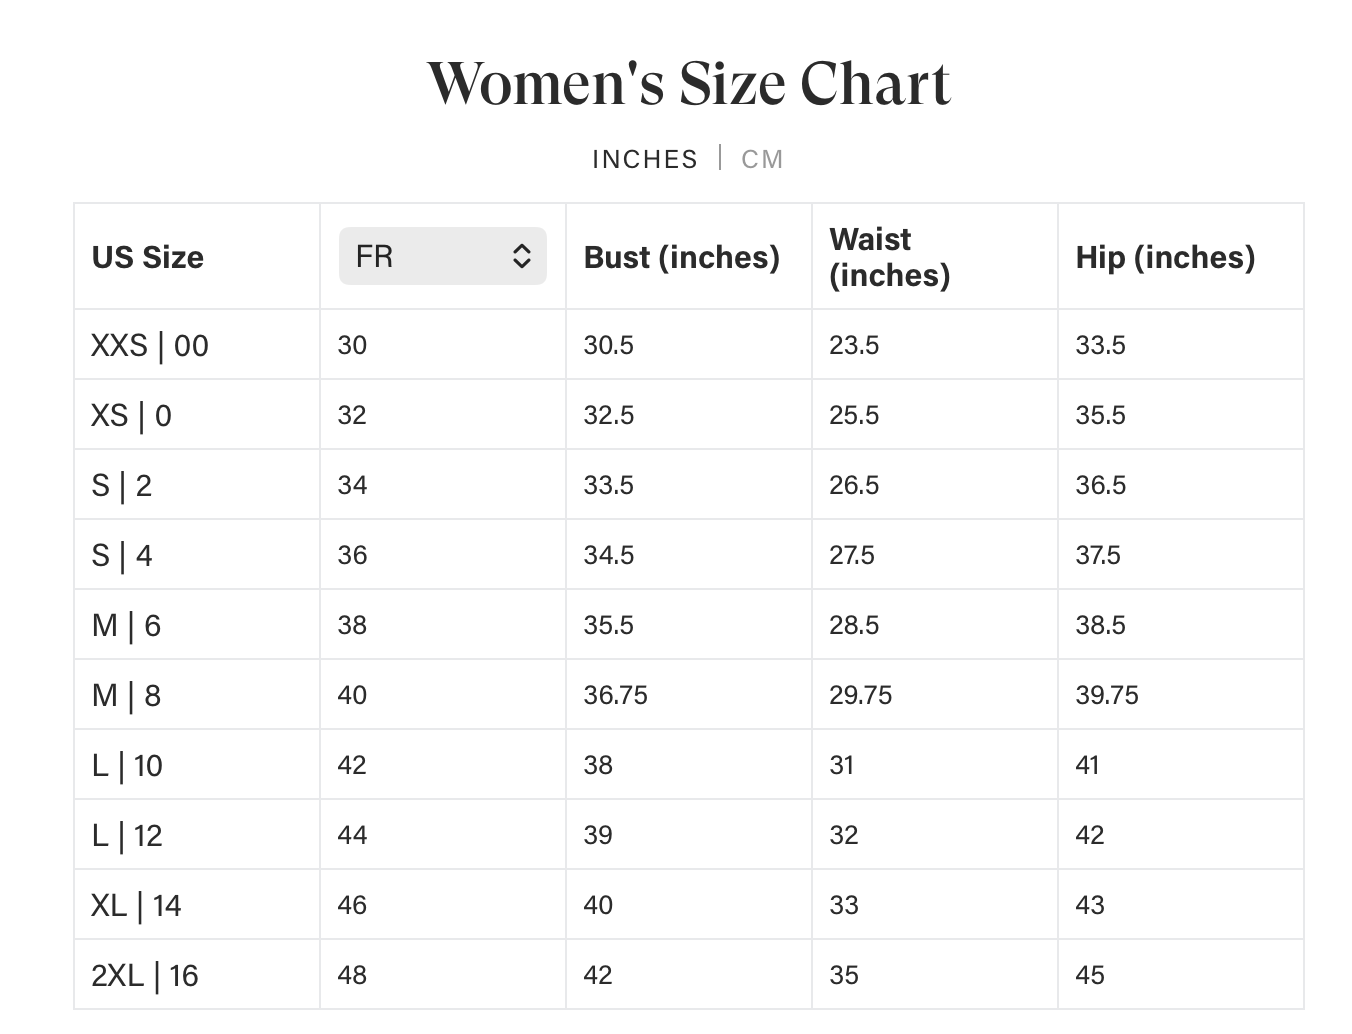The width and height of the screenshot is (1352, 1034).
Task: Select the 2XL | 16 size row
Action: coord(689,975)
